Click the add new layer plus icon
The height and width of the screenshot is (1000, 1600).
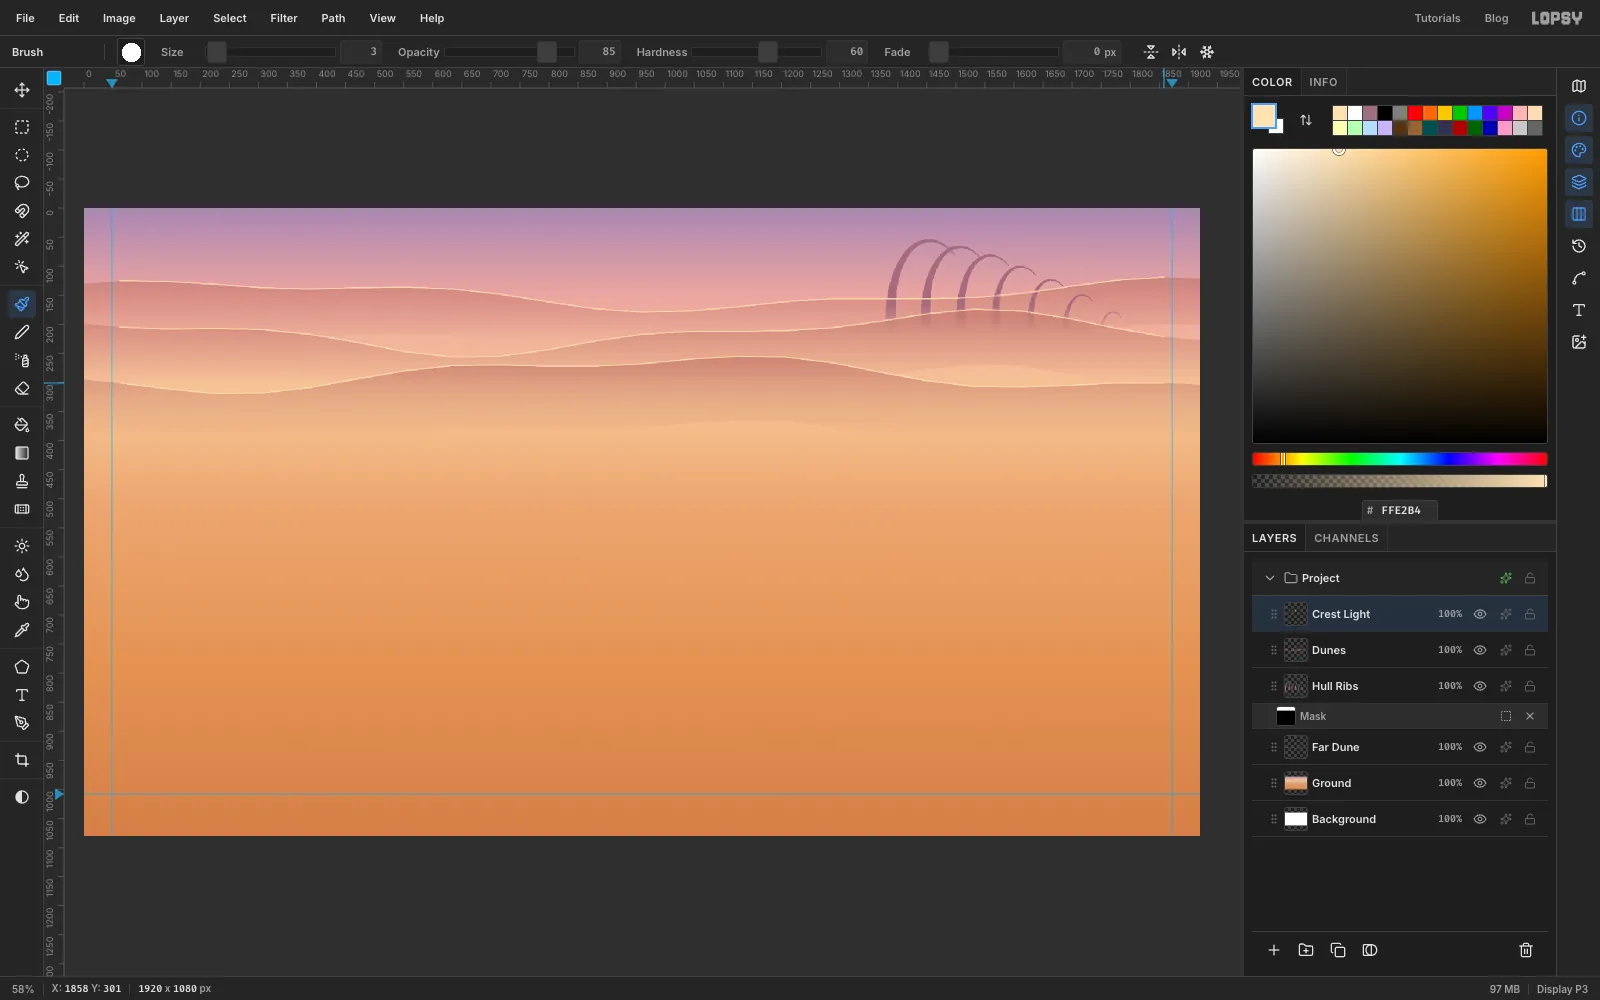(x=1274, y=950)
